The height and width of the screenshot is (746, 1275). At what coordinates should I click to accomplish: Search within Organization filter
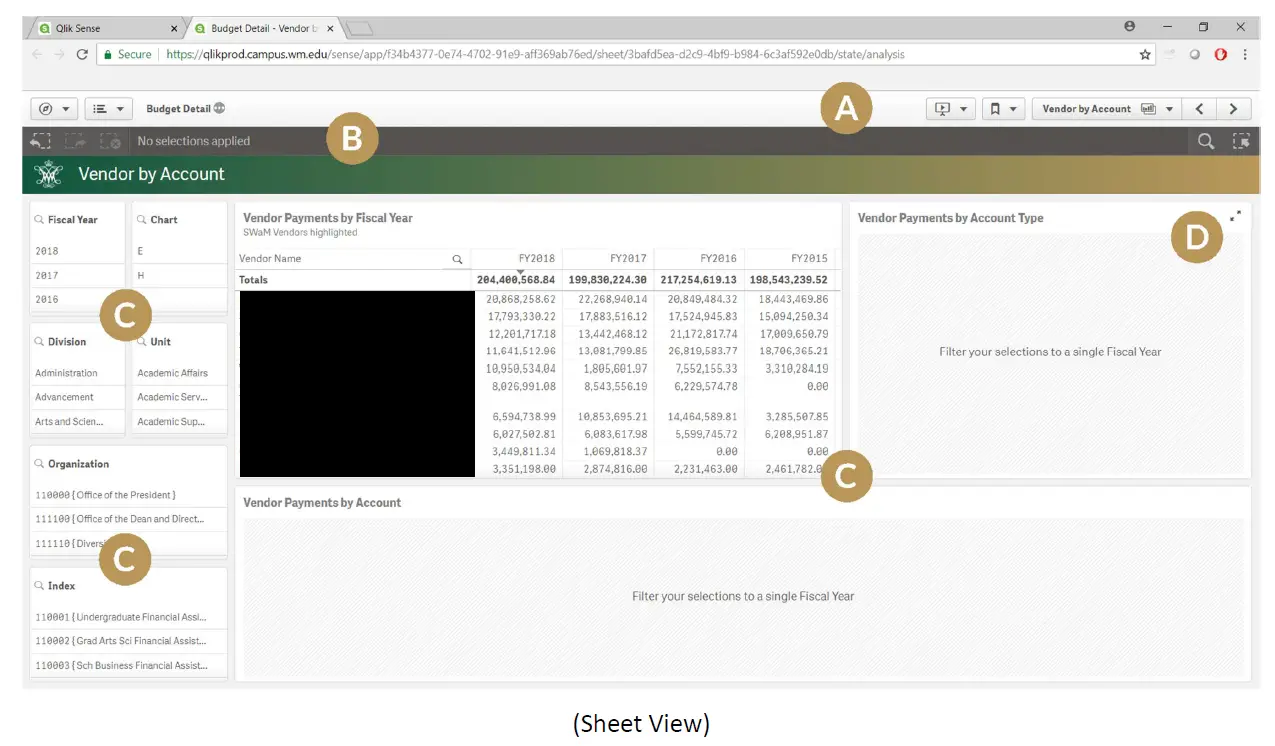[x=39, y=464]
